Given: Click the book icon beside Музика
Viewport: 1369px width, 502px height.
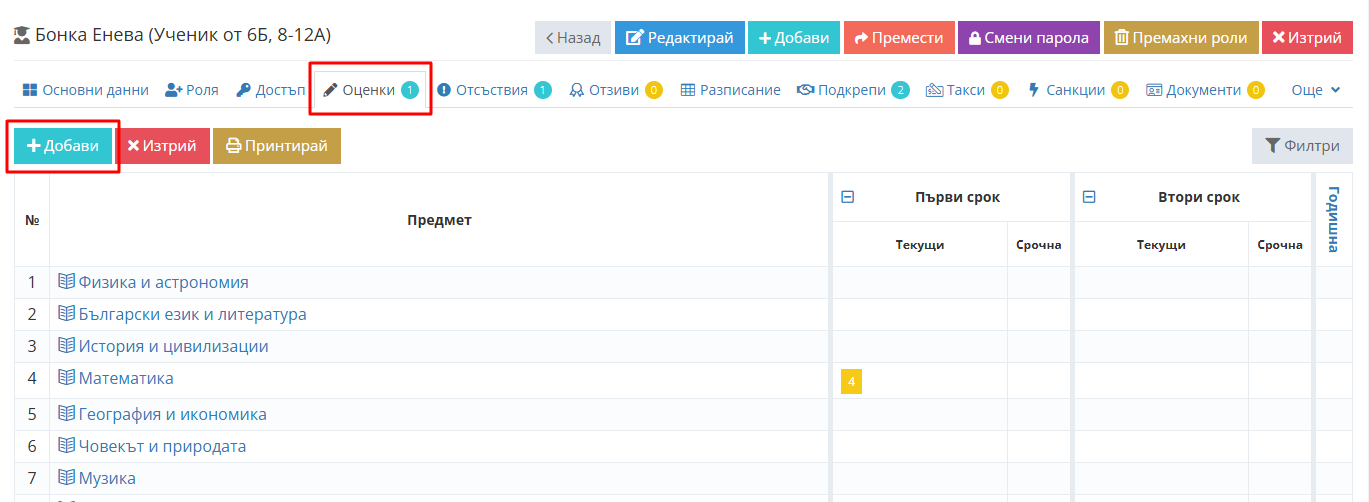Looking at the screenshot, I should tap(67, 478).
